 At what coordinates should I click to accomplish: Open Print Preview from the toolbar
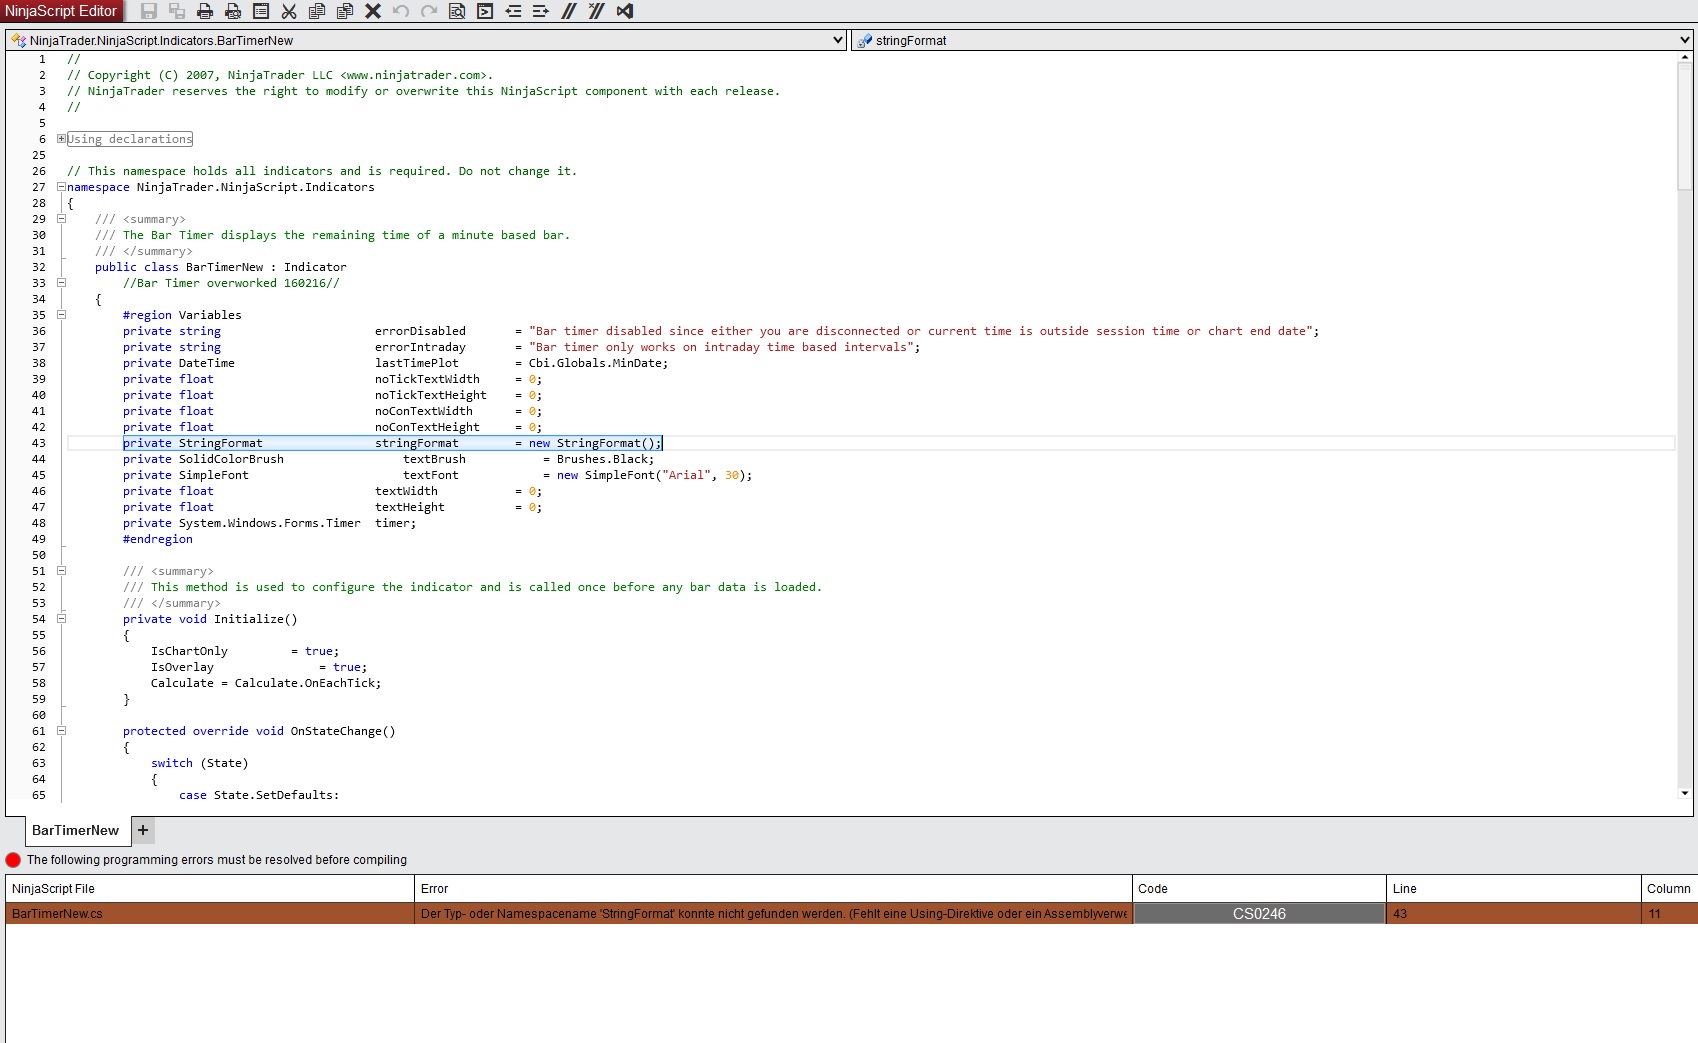pyautogui.click(x=233, y=11)
